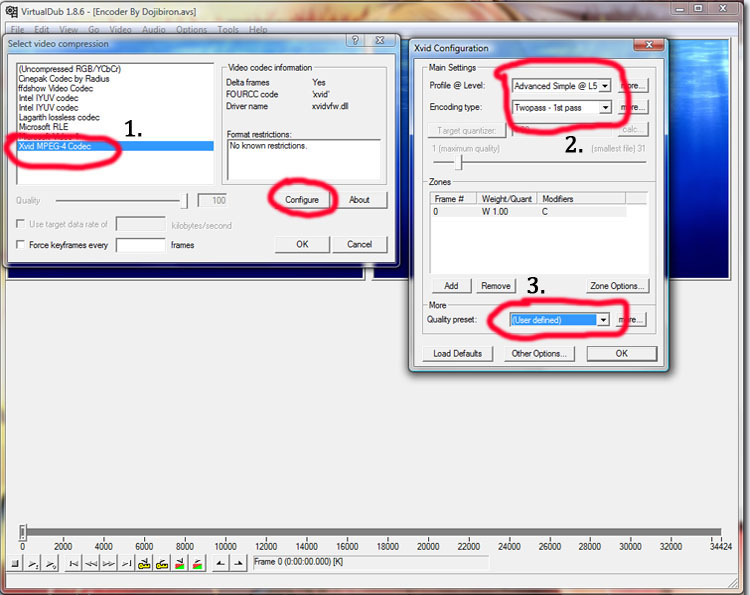Screen dimensions: 750x595
Task: Click the Frame 0 position readout field
Action: [x=371, y=562]
